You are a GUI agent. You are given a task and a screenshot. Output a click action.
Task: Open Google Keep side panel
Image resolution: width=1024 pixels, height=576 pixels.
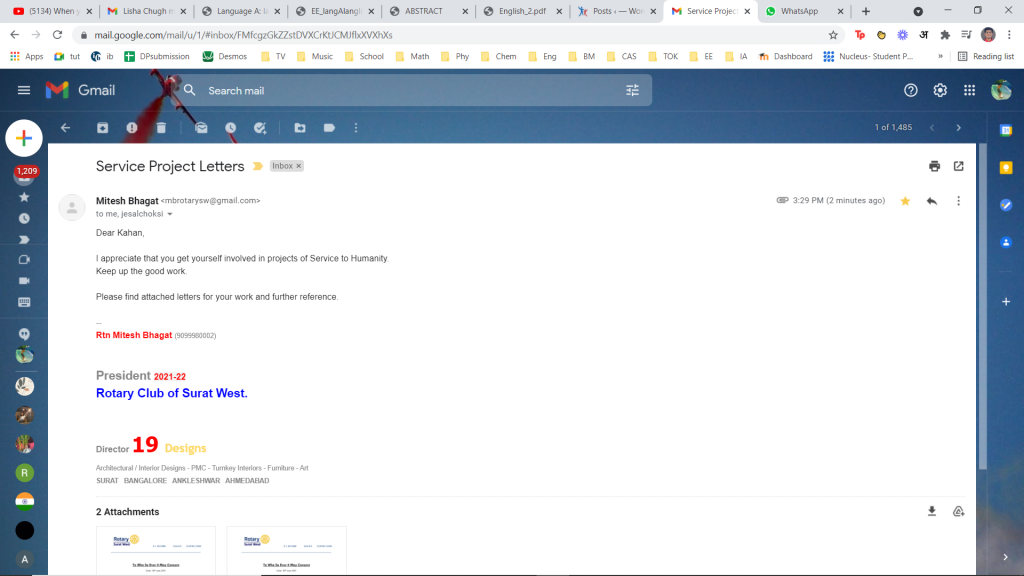1006,168
